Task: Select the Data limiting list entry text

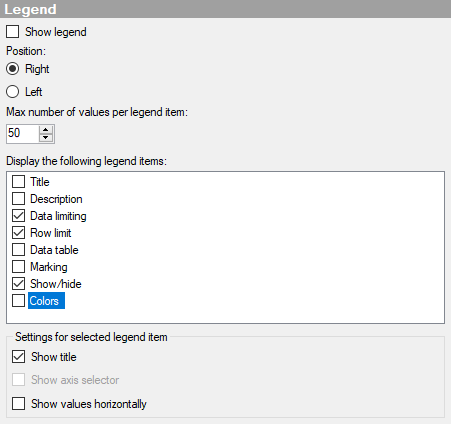Action: coord(58,216)
